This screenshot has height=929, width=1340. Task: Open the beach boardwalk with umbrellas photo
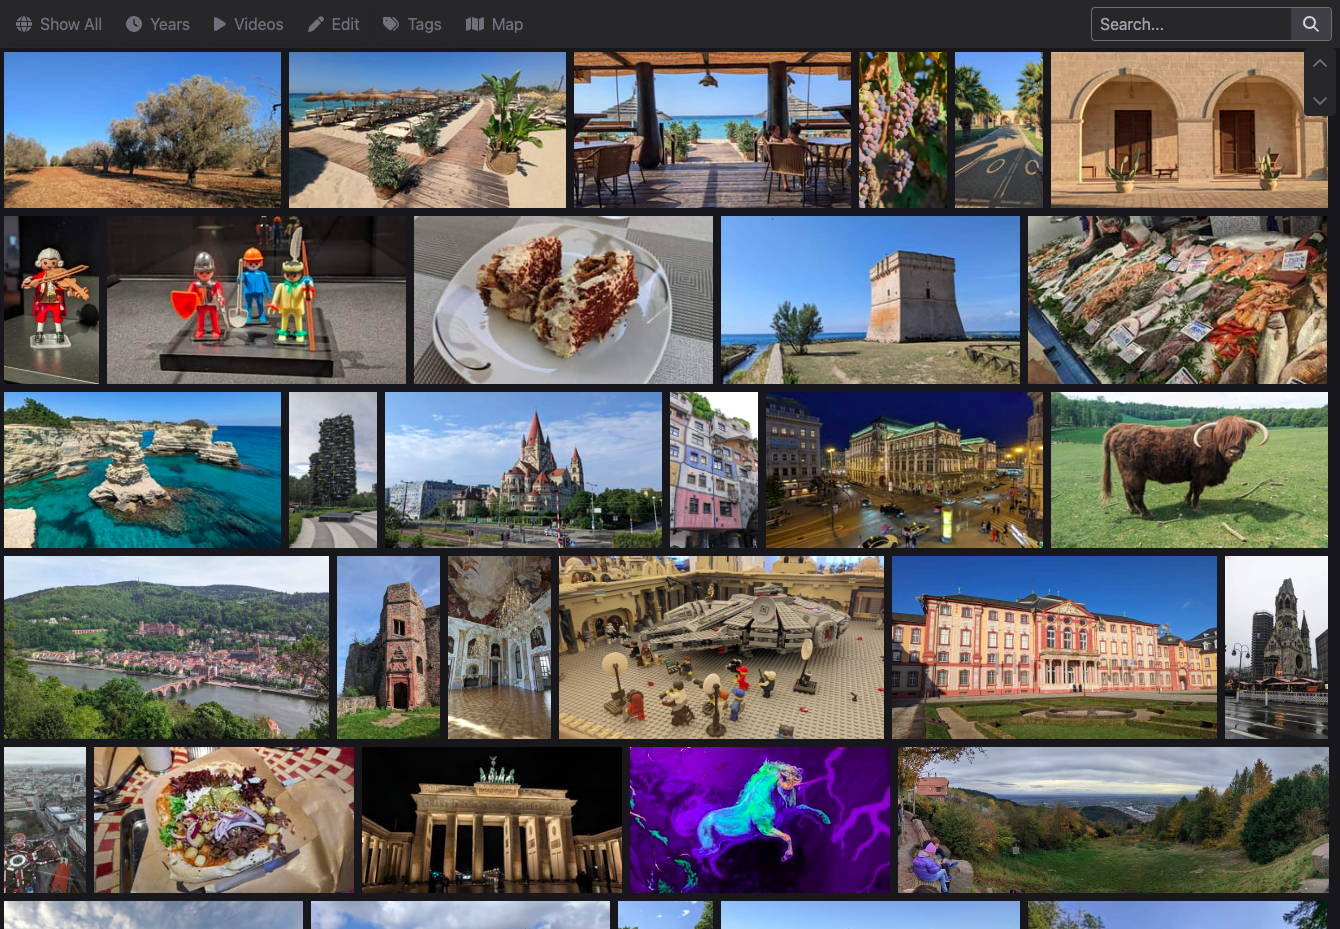(x=427, y=130)
